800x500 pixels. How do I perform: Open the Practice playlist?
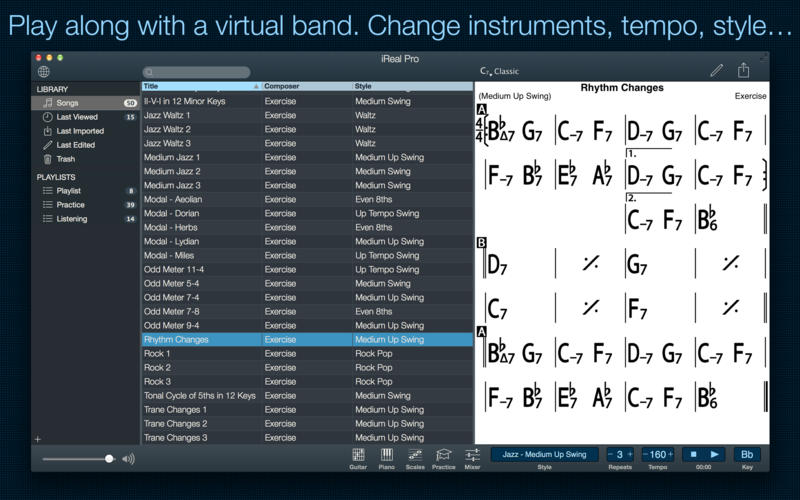tap(70, 204)
